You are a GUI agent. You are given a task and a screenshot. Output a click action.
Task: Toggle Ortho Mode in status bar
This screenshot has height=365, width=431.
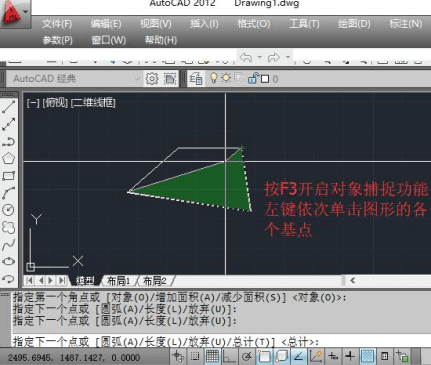tap(229, 357)
